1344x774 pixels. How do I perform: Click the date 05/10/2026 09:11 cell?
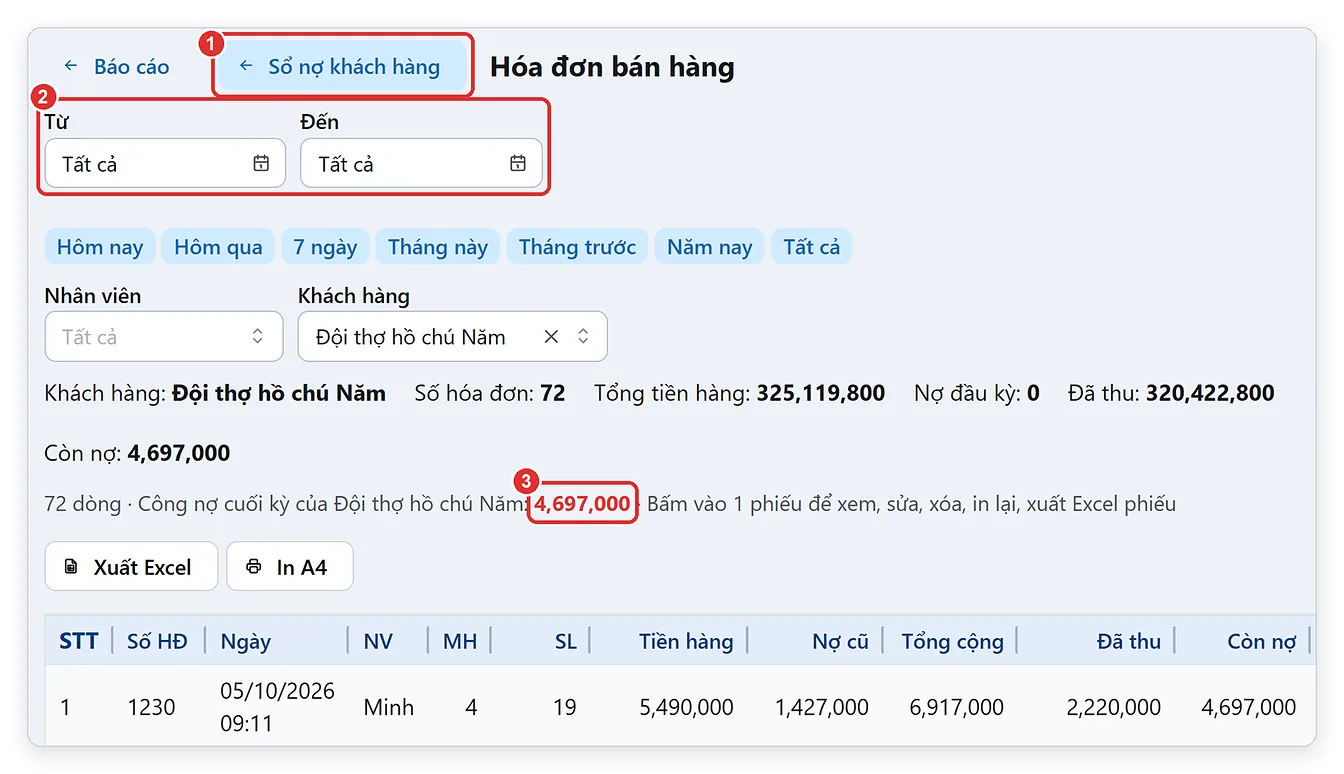pyautogui.click(x=277, y=707)
